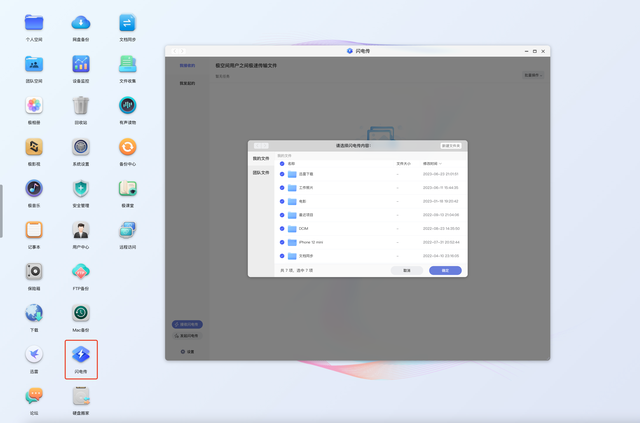Open the iPhone 12 mini folder name
This screenshot has height=423, width=640.
tap(311, 243)
